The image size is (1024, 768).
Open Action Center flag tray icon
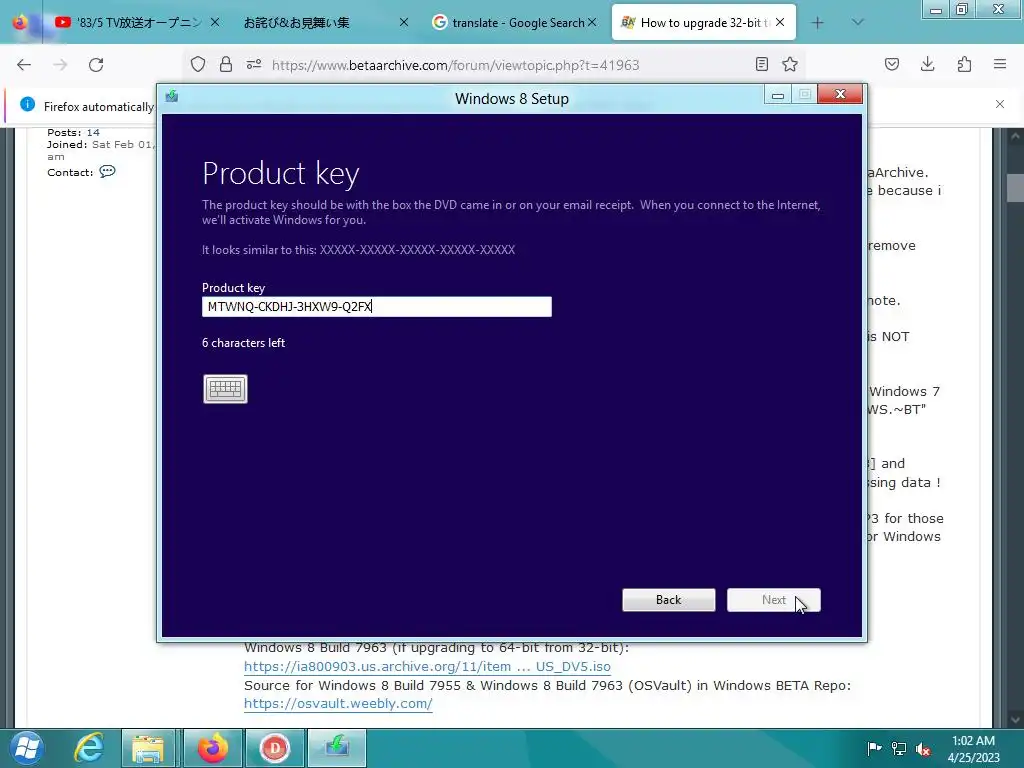874,748
